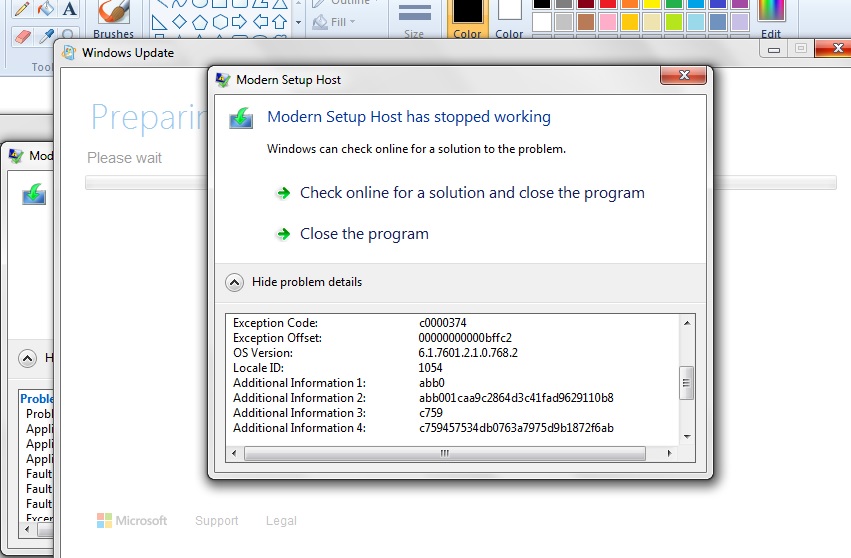Choose the left arrow shape
Viewport: 851px width, 558px height.
pos(260,22)
